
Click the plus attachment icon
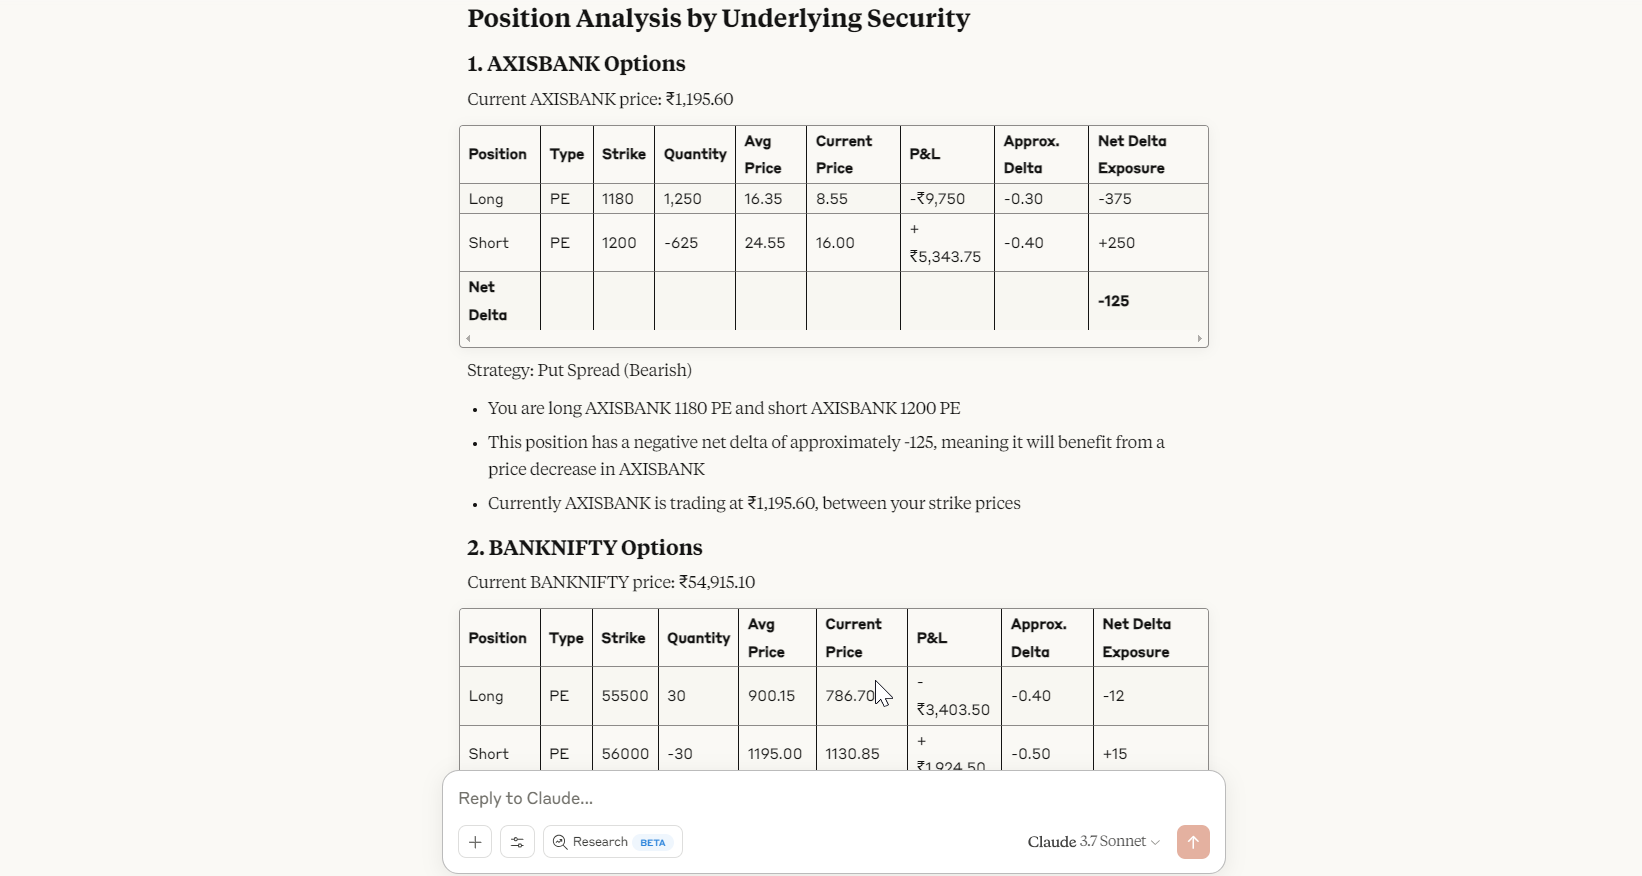tap(475, 842)
